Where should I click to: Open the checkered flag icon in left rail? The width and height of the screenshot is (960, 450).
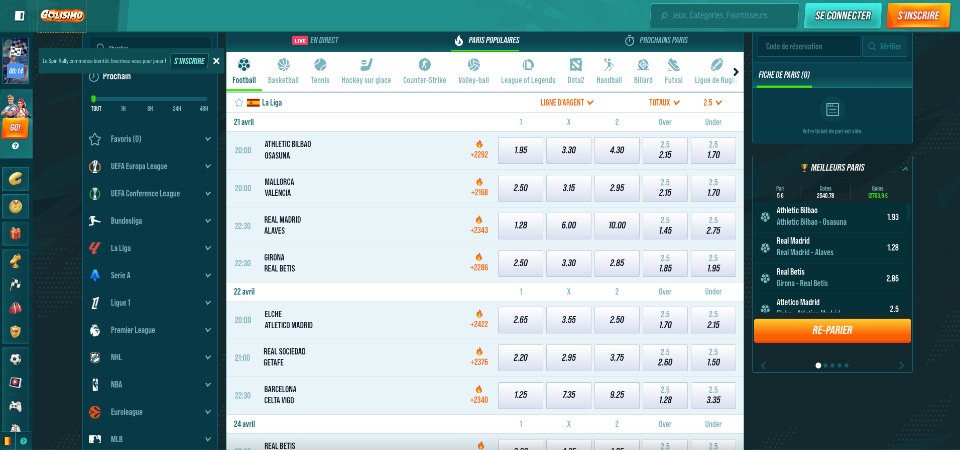pos(15,284)
